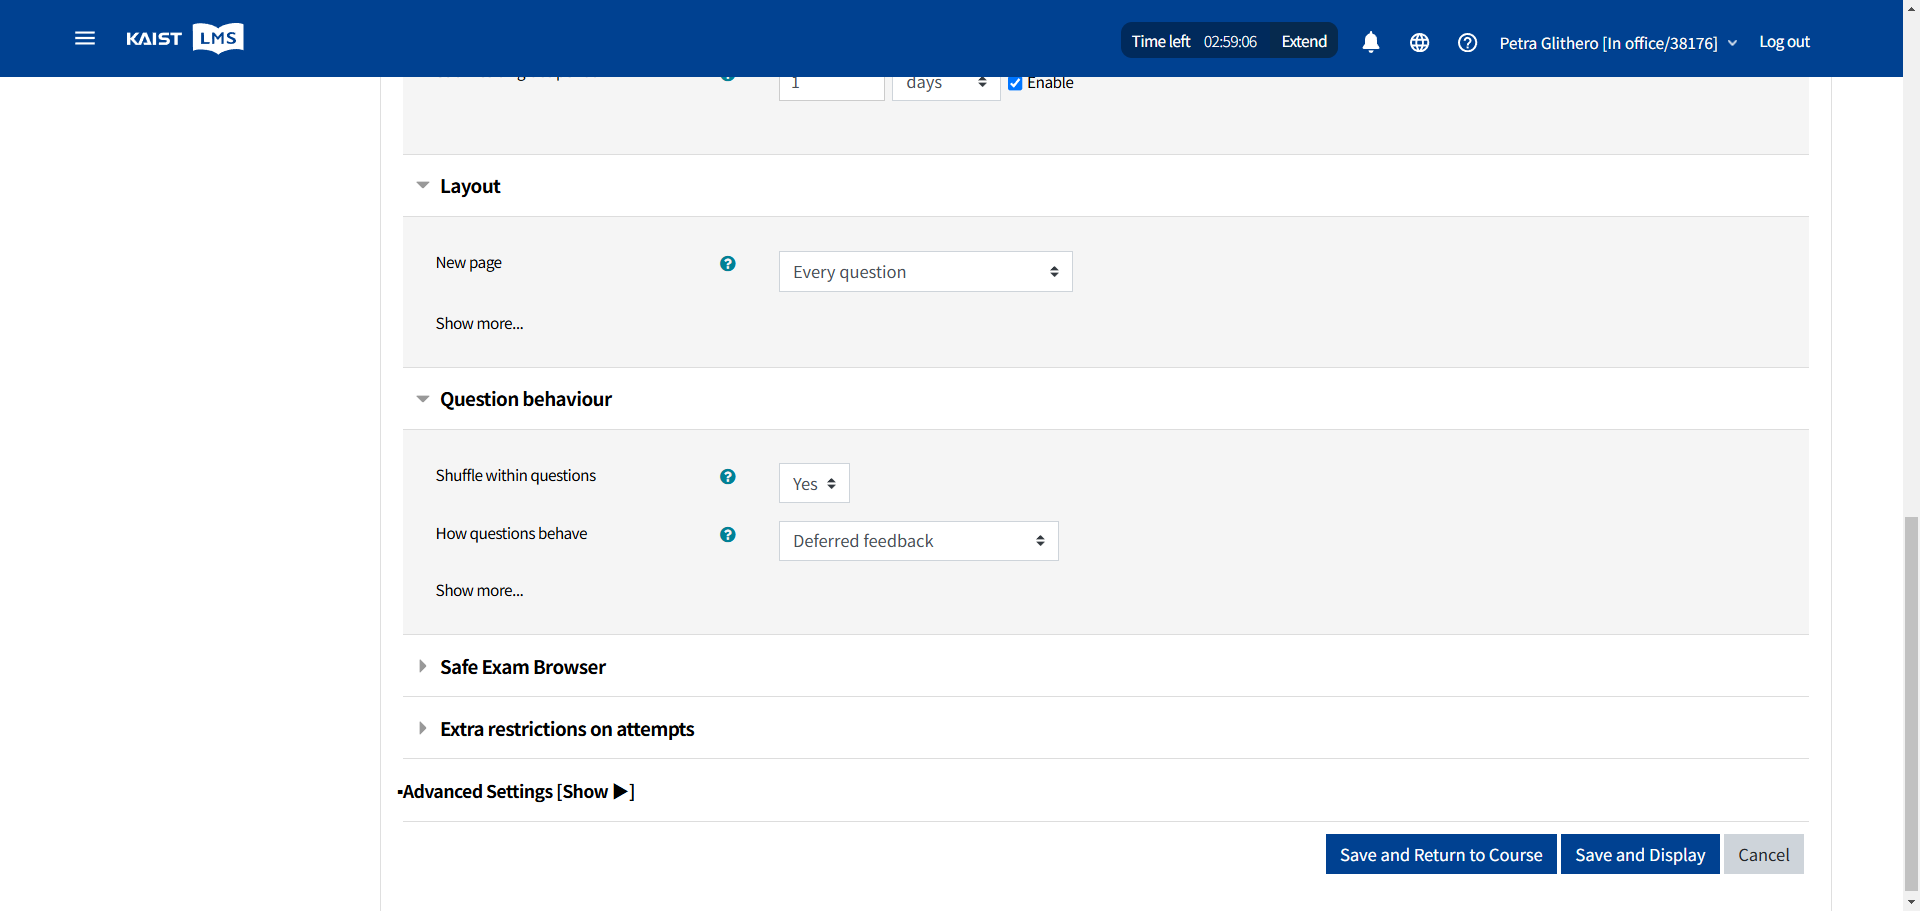Click Show more under Layout
The height and width of the screenshot is (911, 1920).
(x=479, y=324)
